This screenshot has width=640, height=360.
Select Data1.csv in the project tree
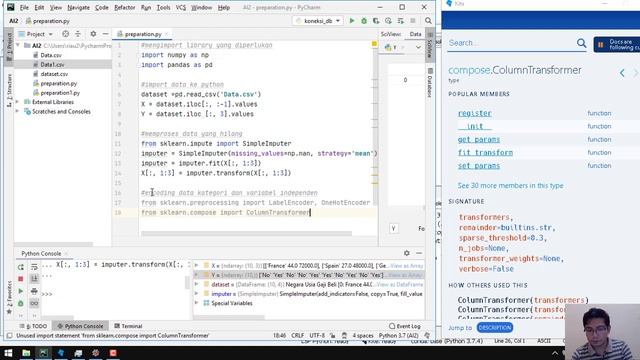52,64
